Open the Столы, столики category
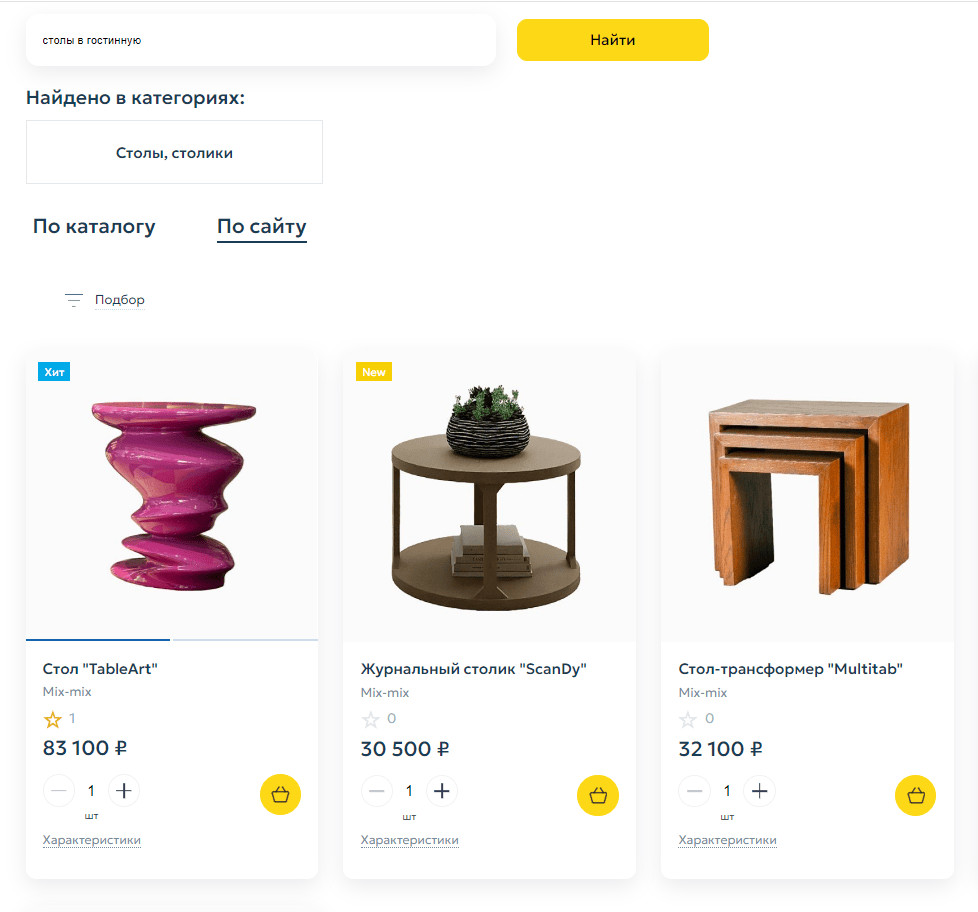Viewport: 978px width, 912px height. [x=174, y=153]
